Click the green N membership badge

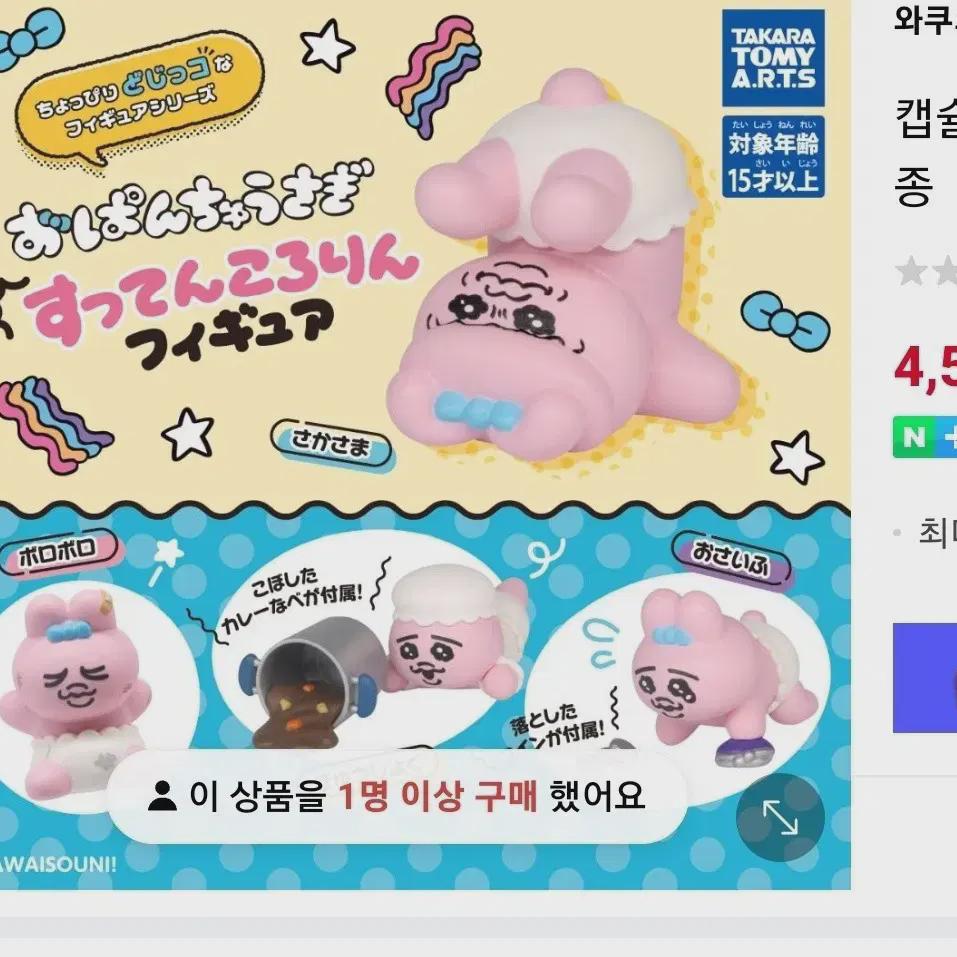tap(914, 437)
